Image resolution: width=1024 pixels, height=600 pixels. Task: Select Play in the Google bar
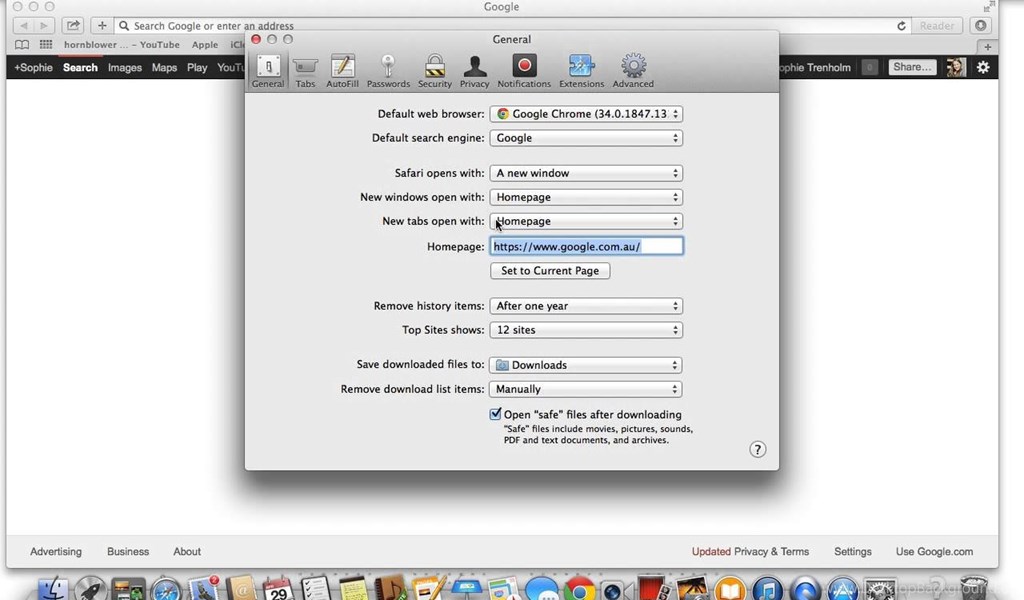(x=197, y=67)
